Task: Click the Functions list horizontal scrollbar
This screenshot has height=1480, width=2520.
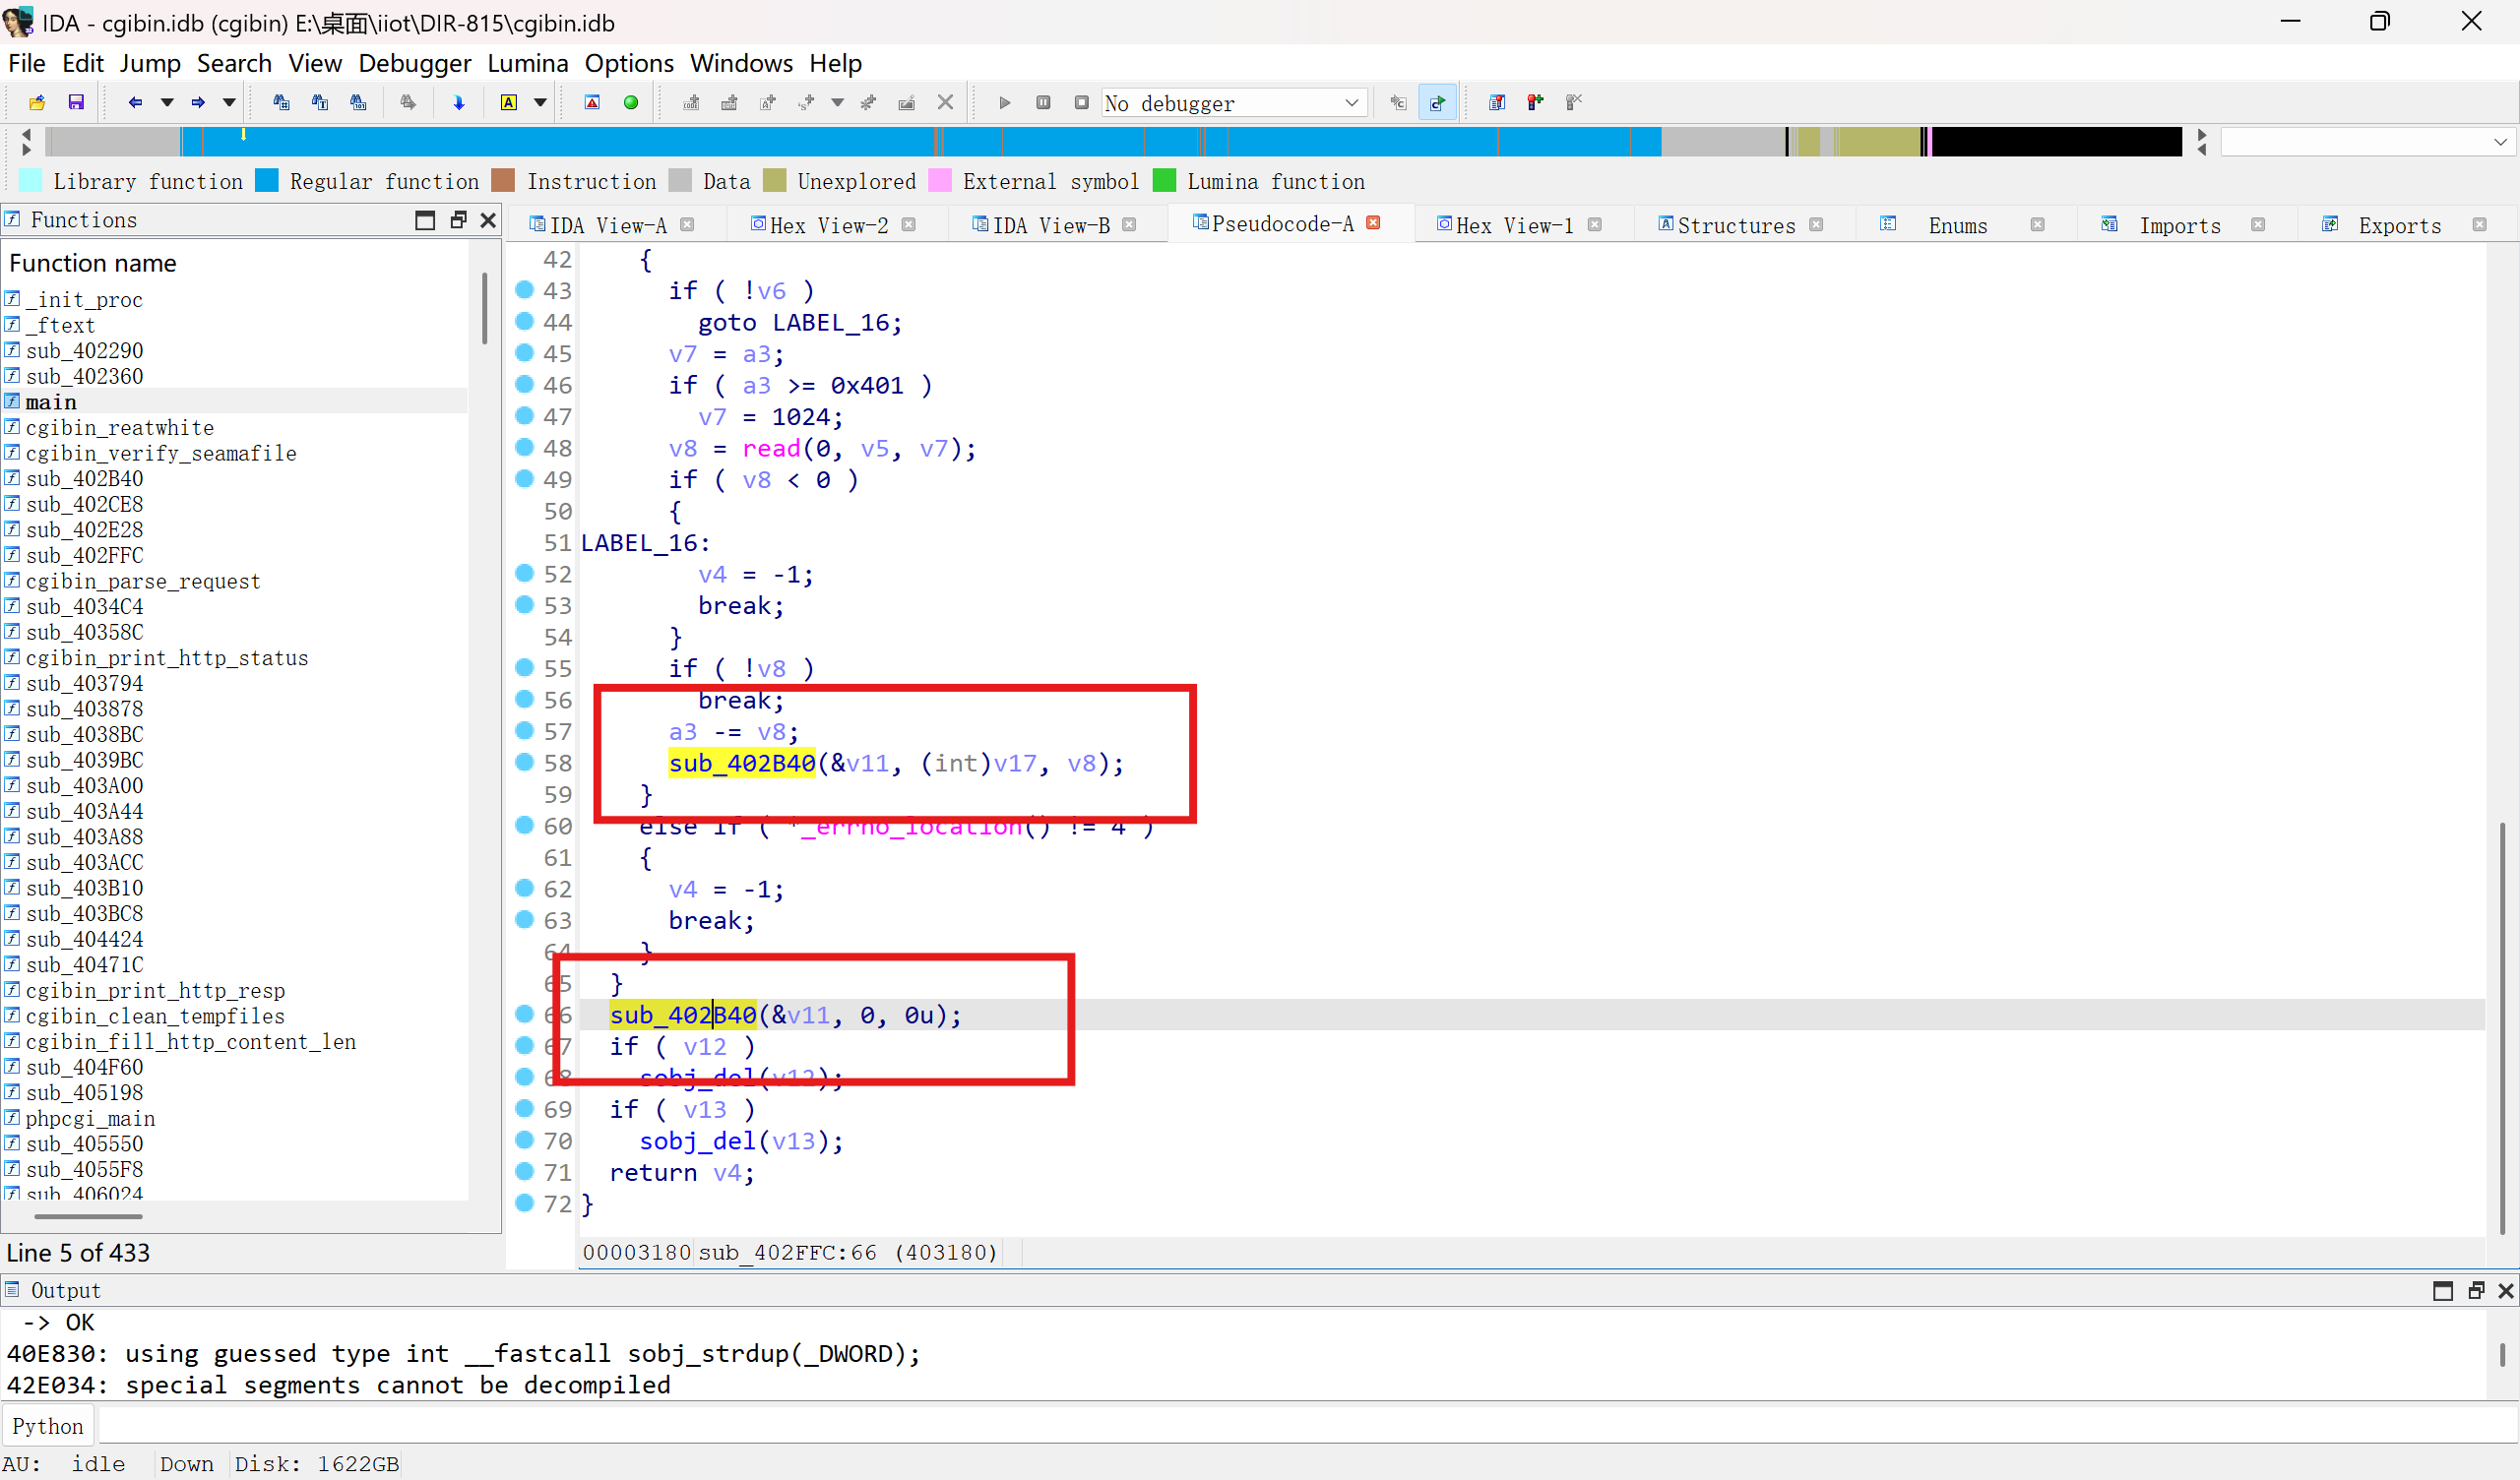Action: (x=88, y=1216)
